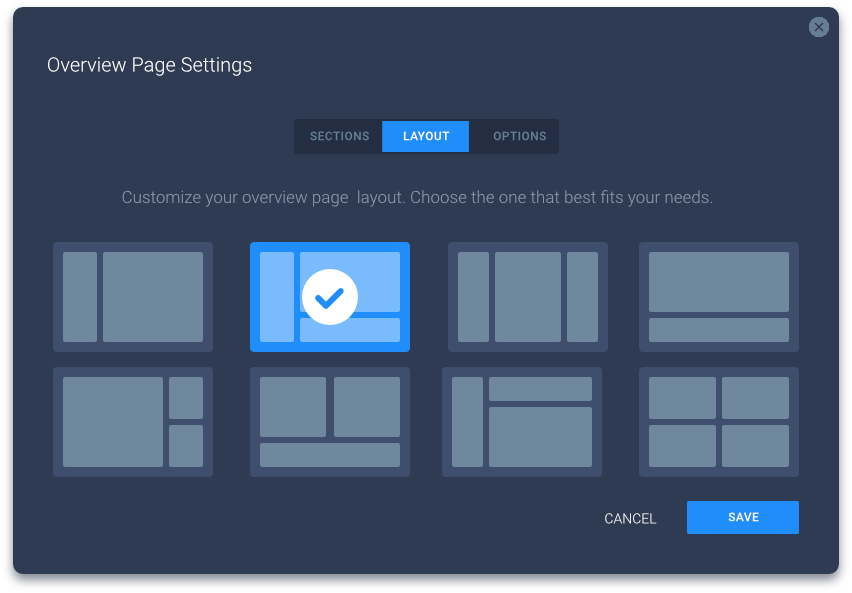Viewport: 852px width, 593px height.
Task: Open the OPTIONS tab
Action: (x=519, y=136)
